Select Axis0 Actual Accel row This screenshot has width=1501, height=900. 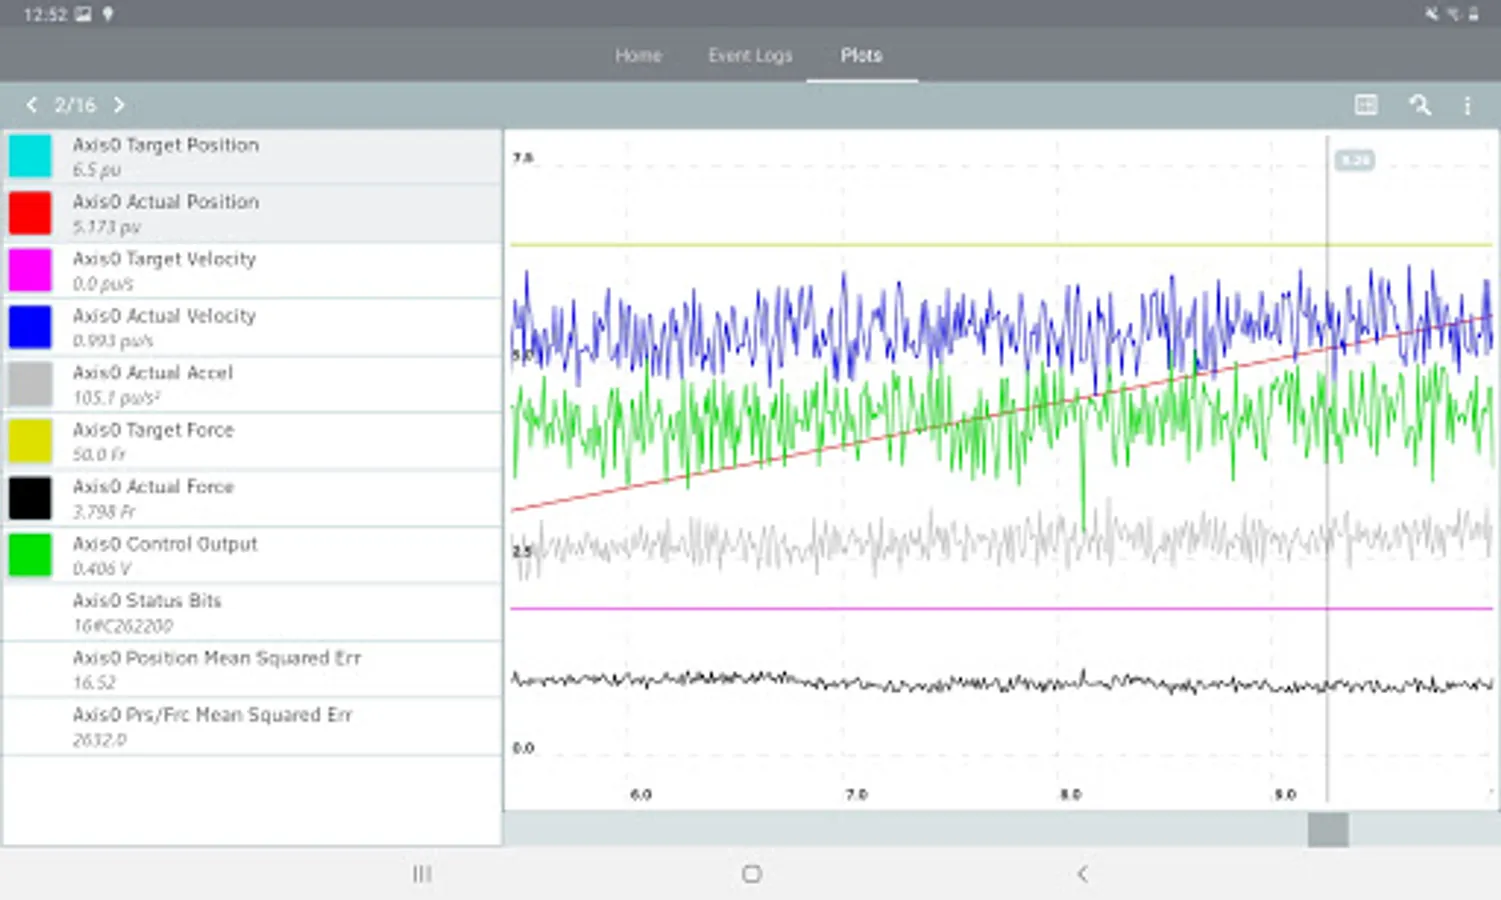tap(252, 385)
